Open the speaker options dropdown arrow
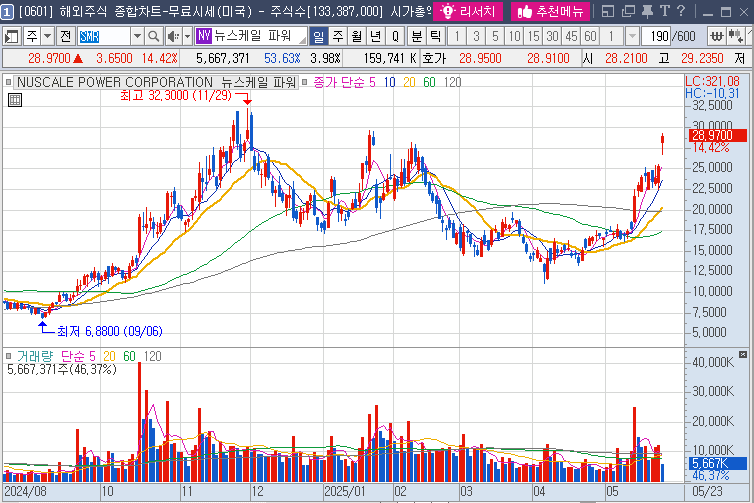The height and width of the screenshot is (503, 754). (x=188, y=36)
